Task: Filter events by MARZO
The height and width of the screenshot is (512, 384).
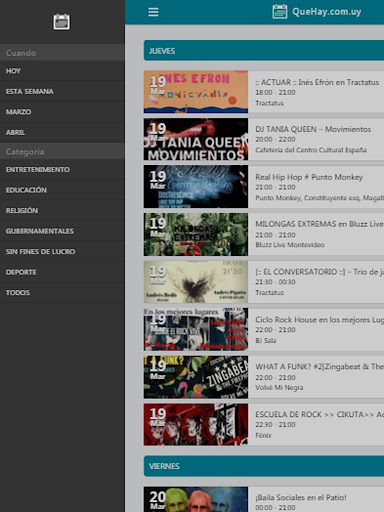Action: coord(62,112)
